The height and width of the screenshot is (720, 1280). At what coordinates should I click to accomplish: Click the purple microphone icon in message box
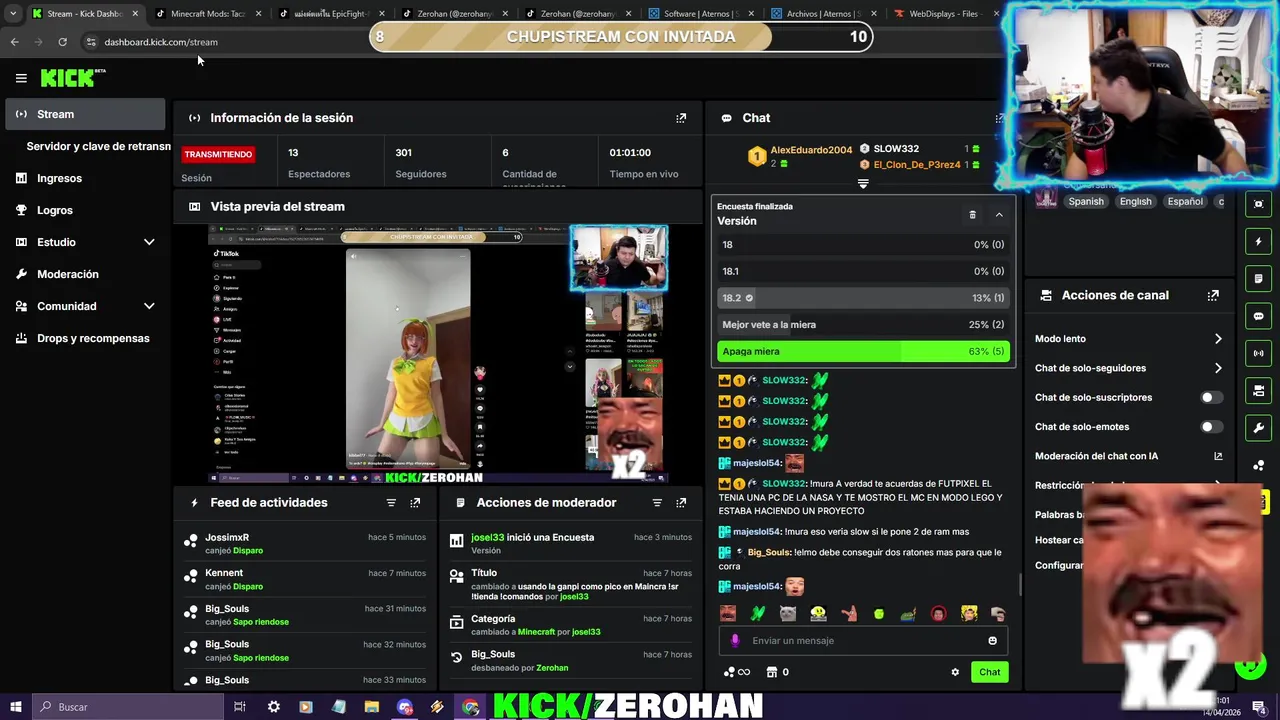point(735,641)
